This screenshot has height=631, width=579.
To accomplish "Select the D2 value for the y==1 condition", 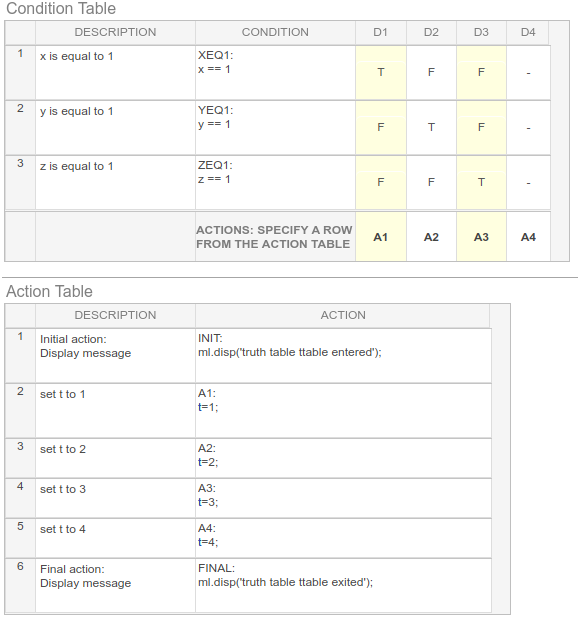I will 431,128.
